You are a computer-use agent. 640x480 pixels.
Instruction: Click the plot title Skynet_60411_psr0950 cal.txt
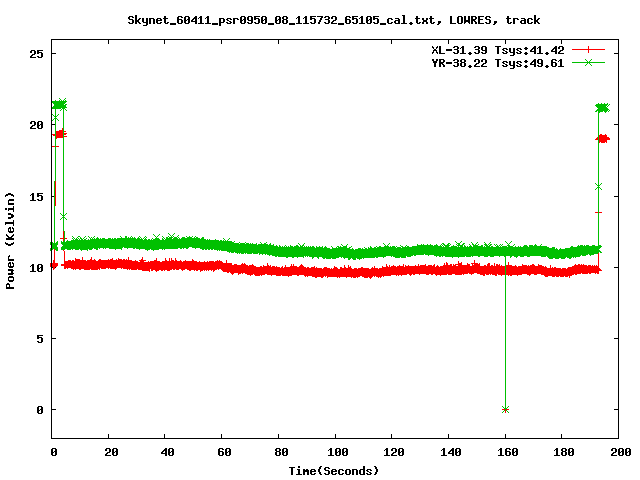(333, 20)
